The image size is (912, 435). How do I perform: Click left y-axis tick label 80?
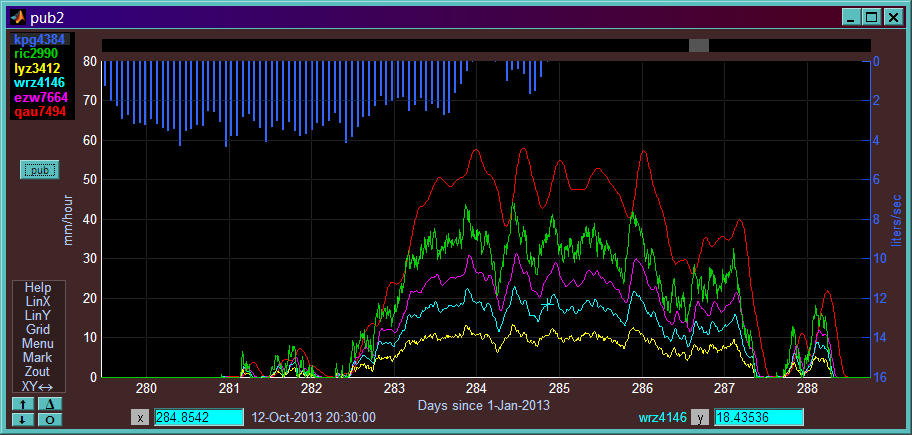coord(90,61)
